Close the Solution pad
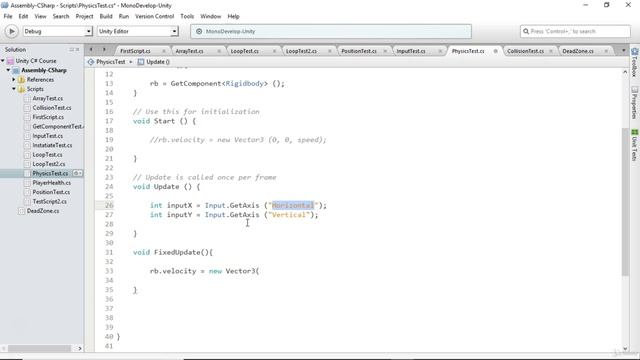The image size is (640, 360). click(x=78, y=49)
